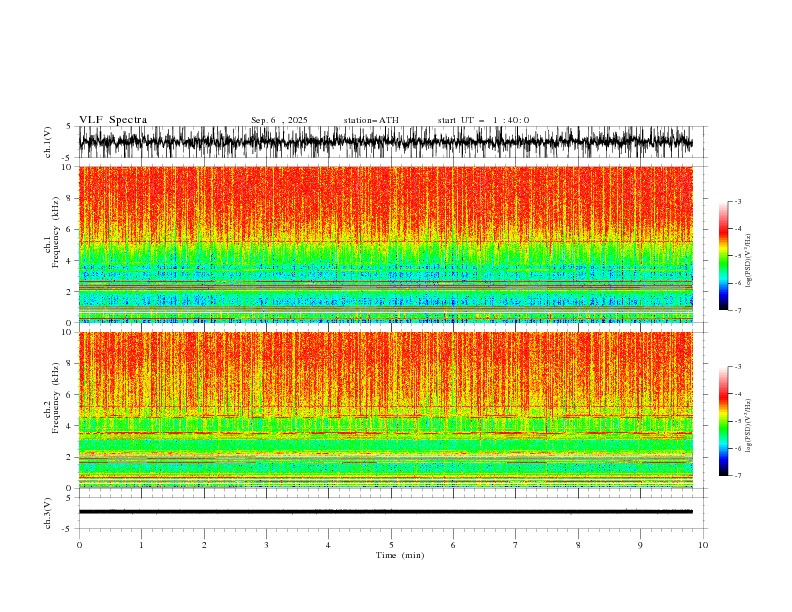Click the ch.2 colorbar 'log(PSD)(V²/Hz)' label
Screen dimensions: 792x612
[749, 426]
